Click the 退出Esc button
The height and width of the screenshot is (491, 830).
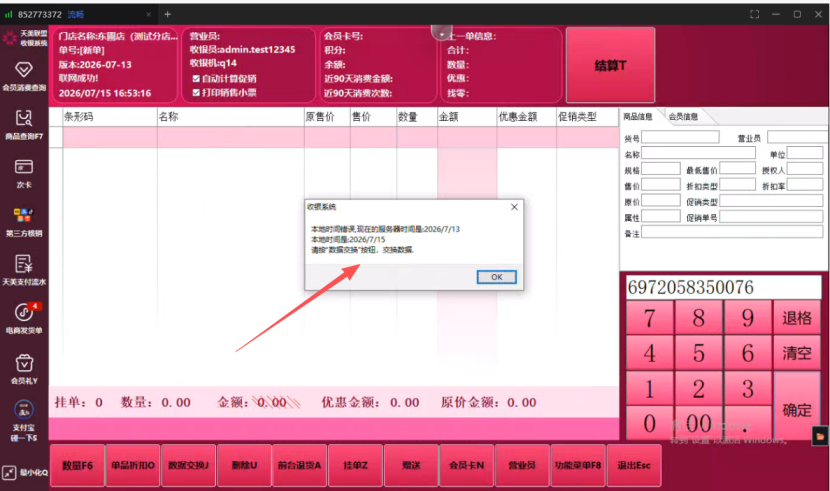tap(634, 465)
